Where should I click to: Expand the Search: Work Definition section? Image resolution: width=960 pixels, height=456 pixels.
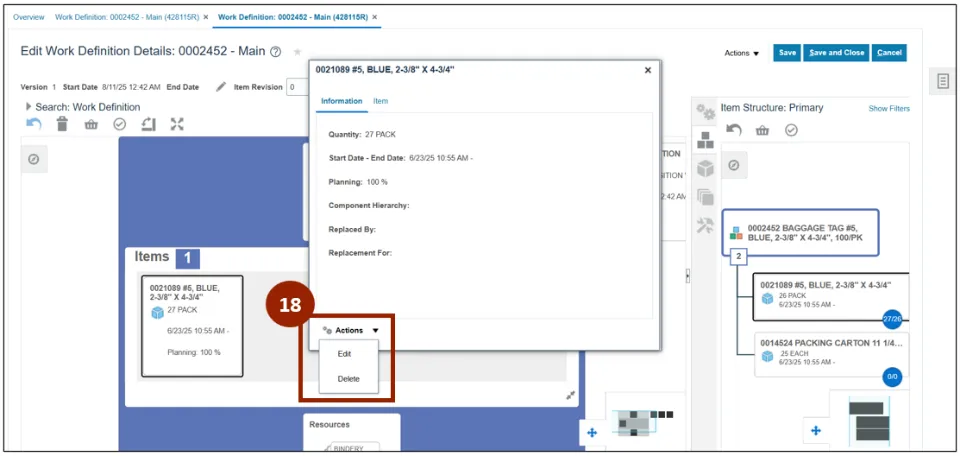28,107
